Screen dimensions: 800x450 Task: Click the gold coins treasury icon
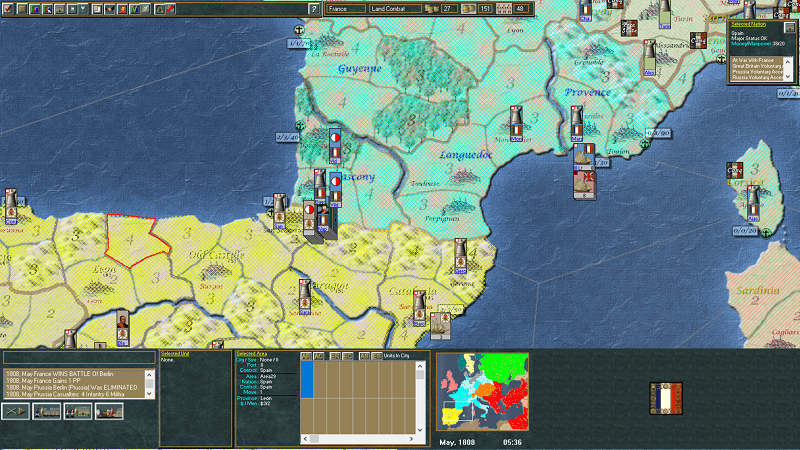432,9
